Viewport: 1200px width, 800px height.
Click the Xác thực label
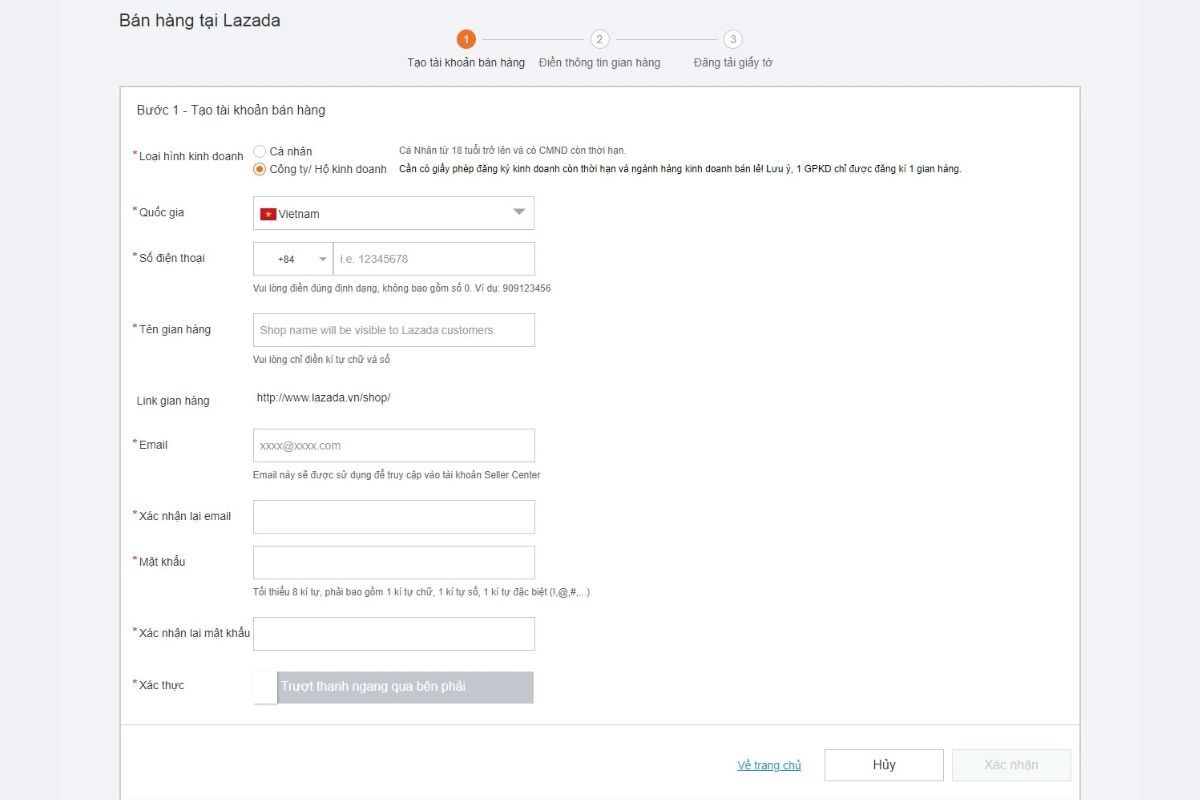(x=161, y=685)
